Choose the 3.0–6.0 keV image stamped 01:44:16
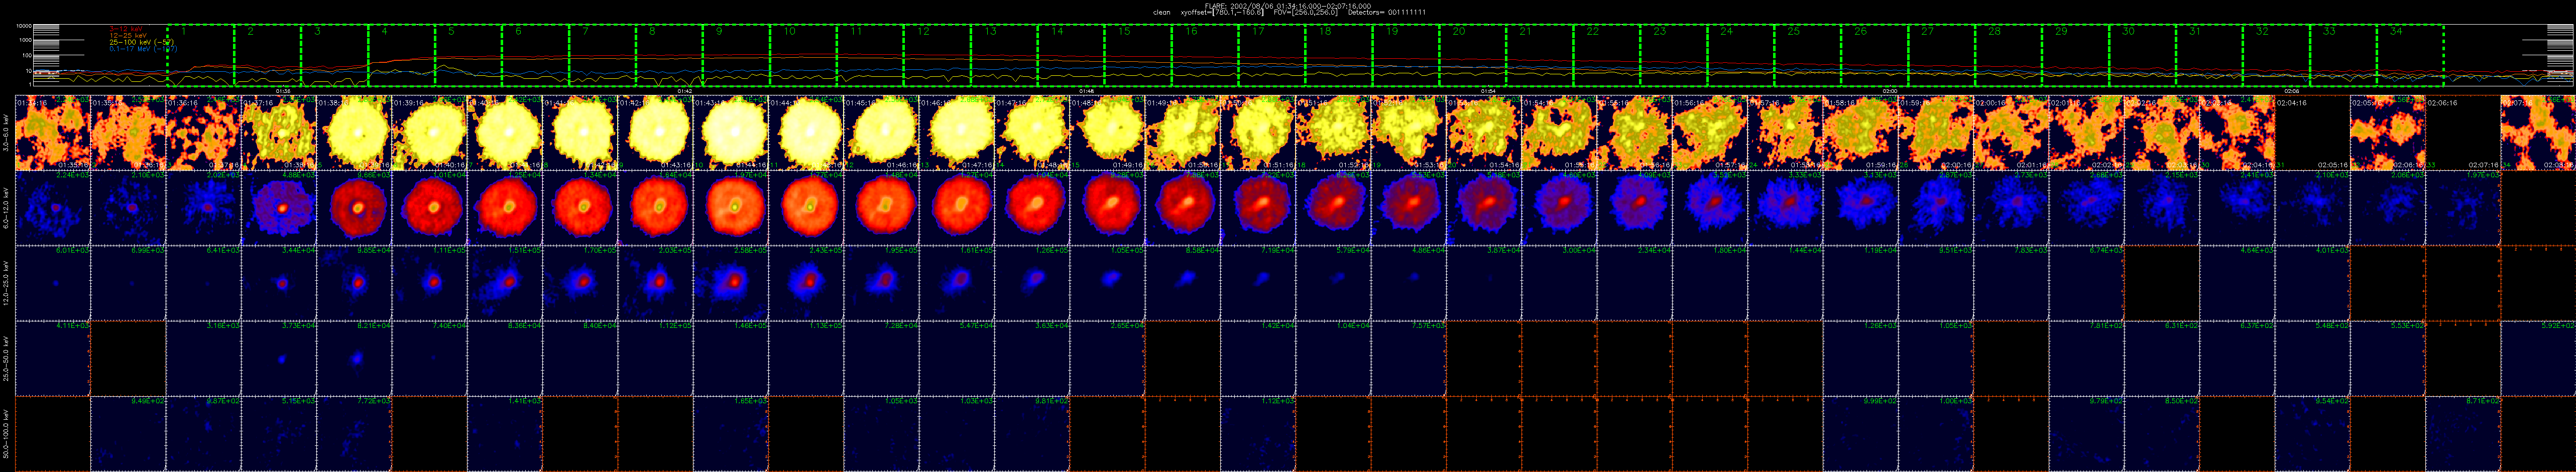 pyautogui.click(x=807, y=133)
